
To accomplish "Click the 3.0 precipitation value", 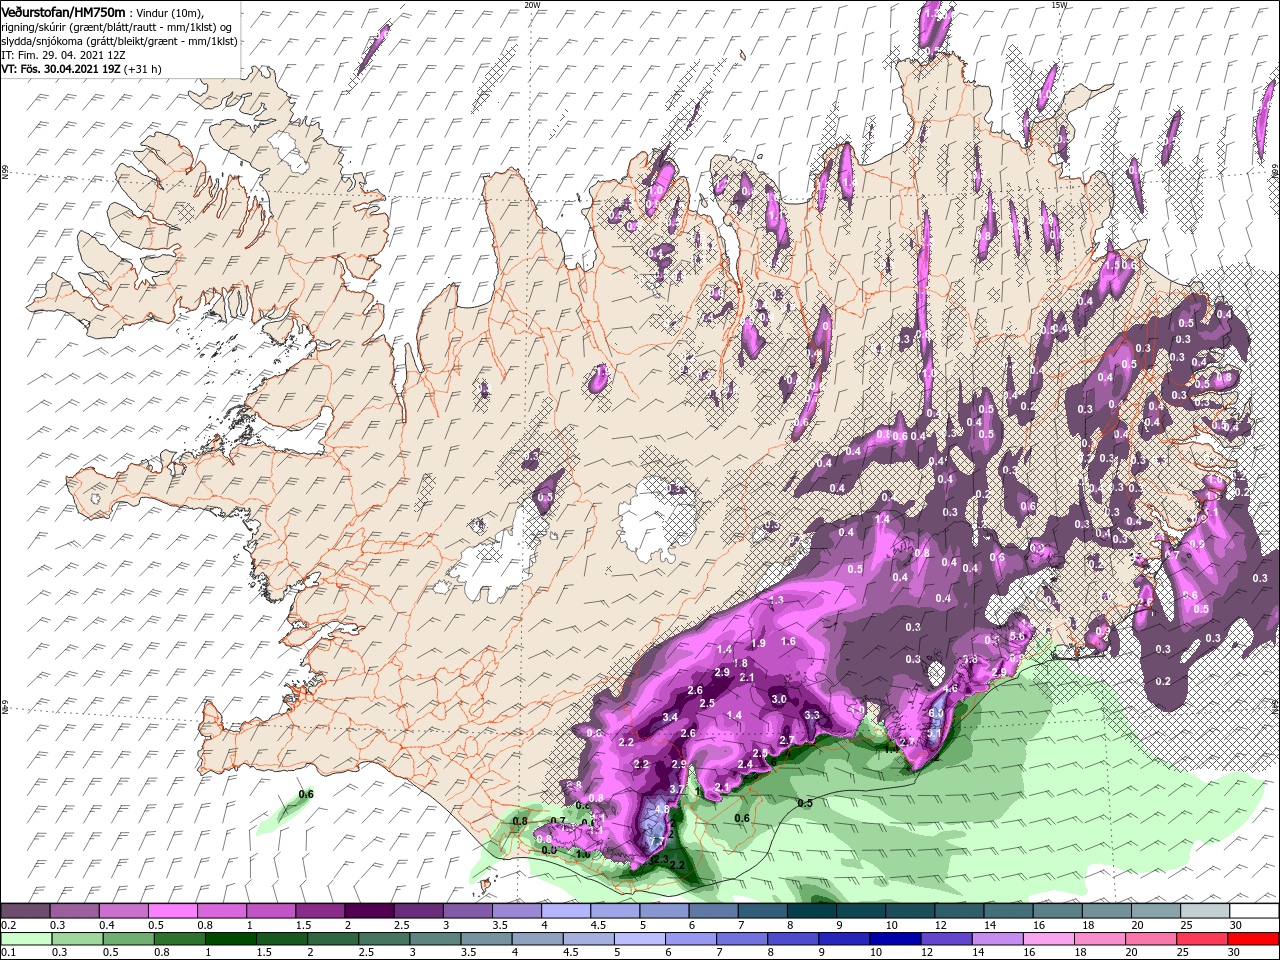I will (x=779, y=699).
